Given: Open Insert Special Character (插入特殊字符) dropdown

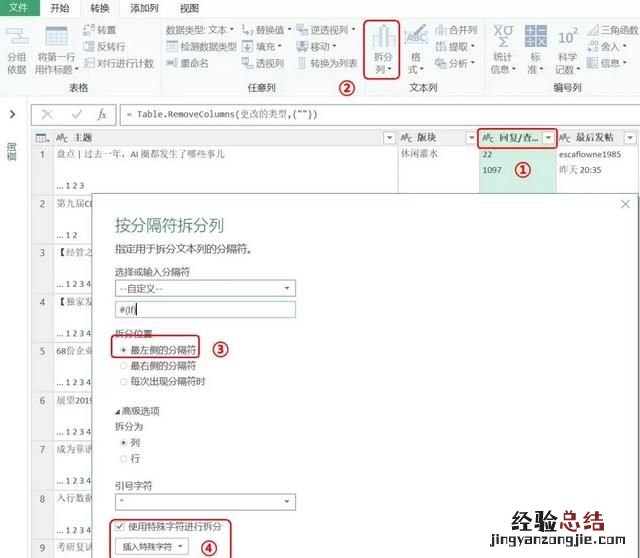Looking at the screenshot, I should [152, 547].
